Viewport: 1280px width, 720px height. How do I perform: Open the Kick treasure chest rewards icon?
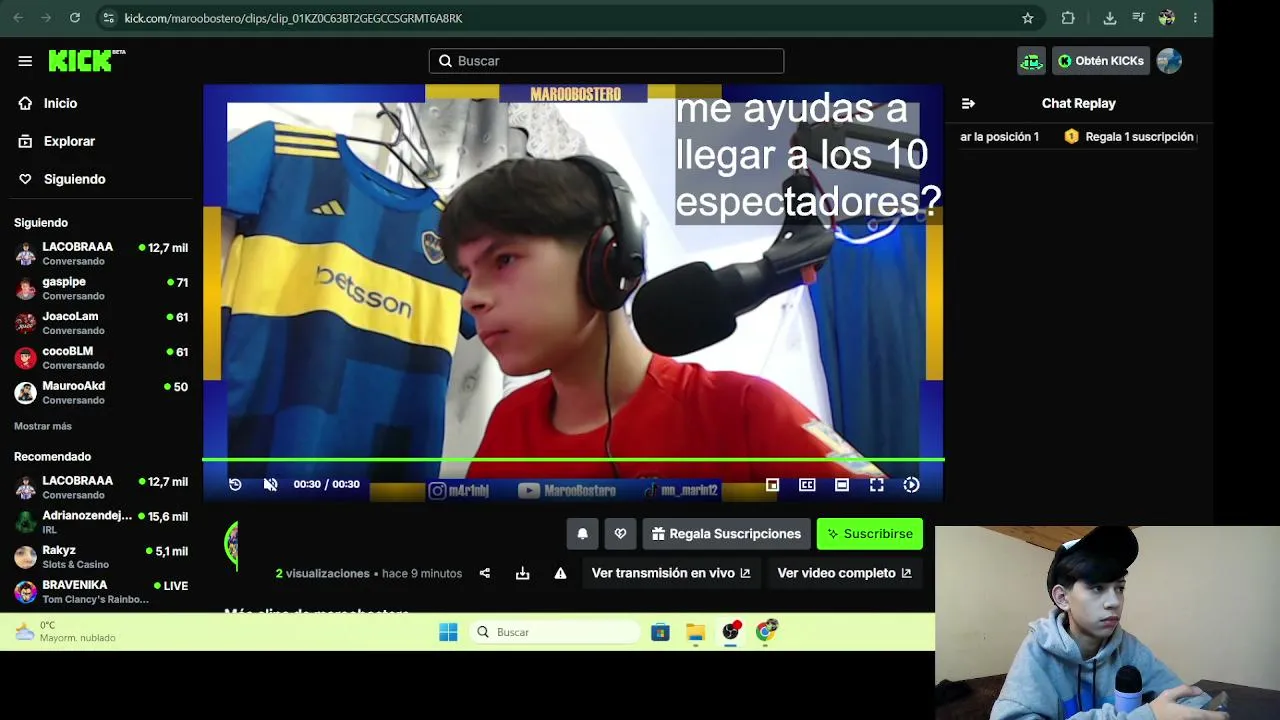point(1031,61)
